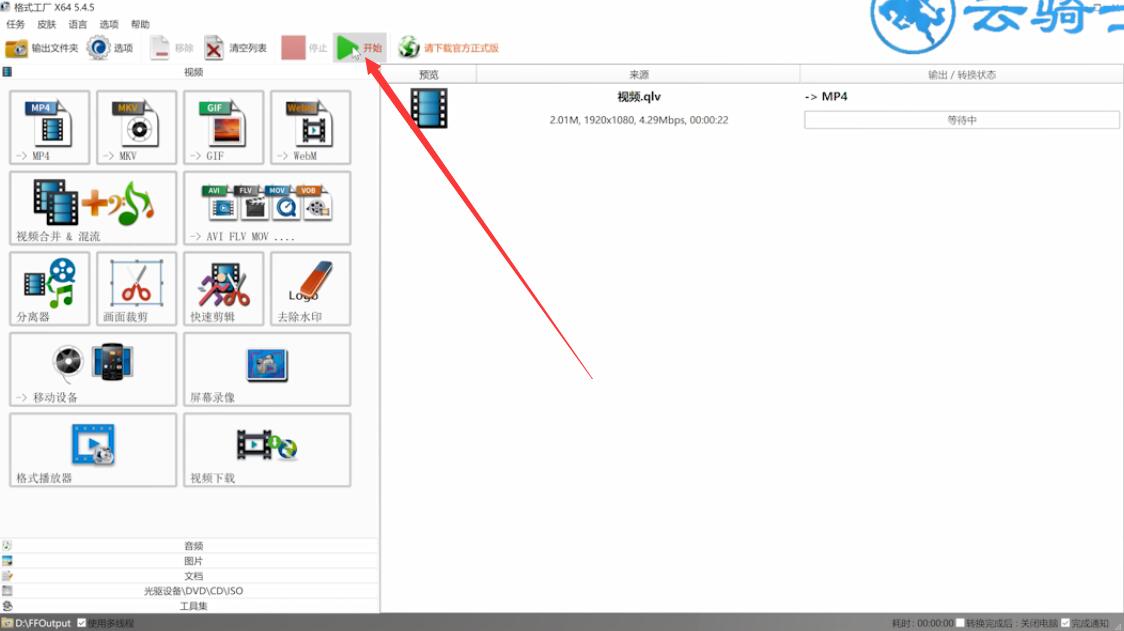Open the 帮助 menu

[x=140, y=24]
